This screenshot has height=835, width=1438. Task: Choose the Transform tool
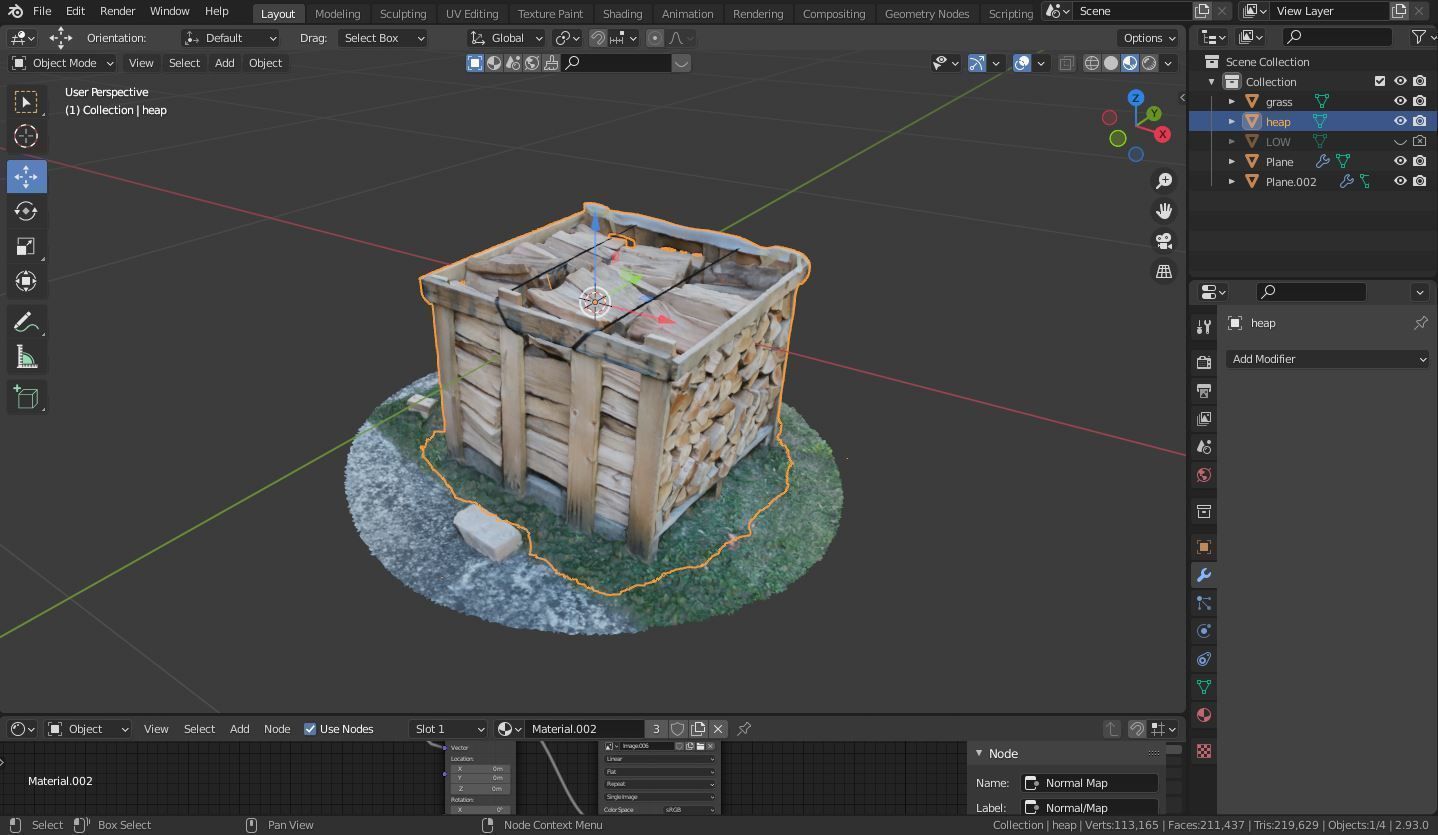(x=26, y=281)
